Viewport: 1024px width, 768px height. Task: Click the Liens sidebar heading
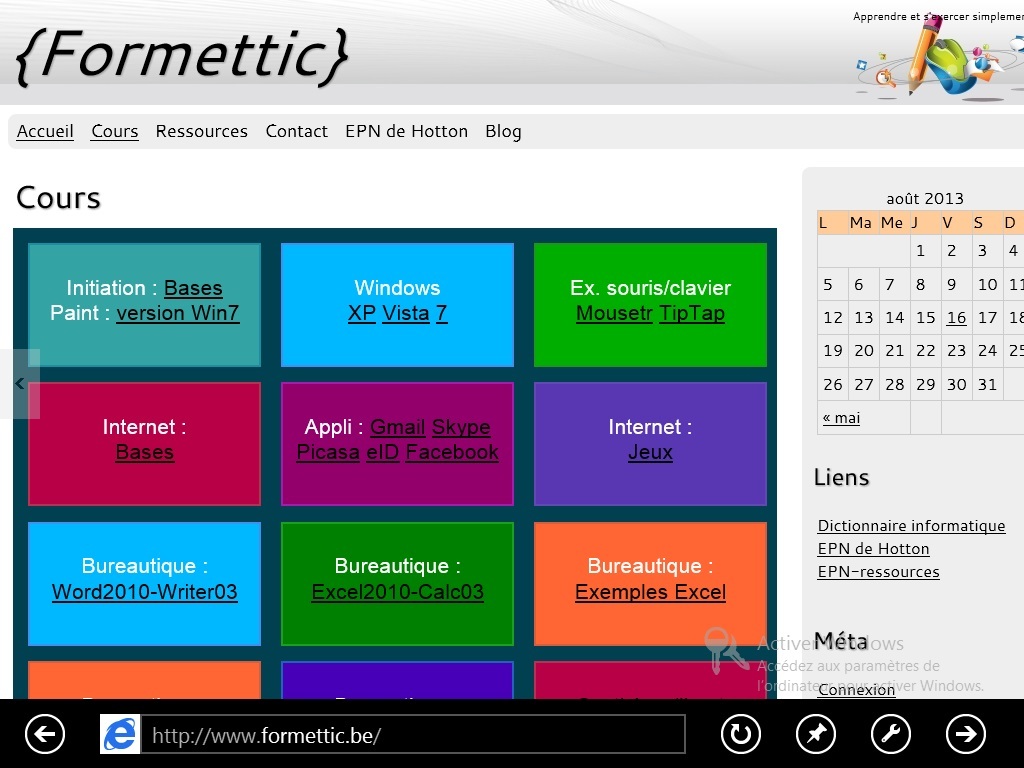coord(841,477)
